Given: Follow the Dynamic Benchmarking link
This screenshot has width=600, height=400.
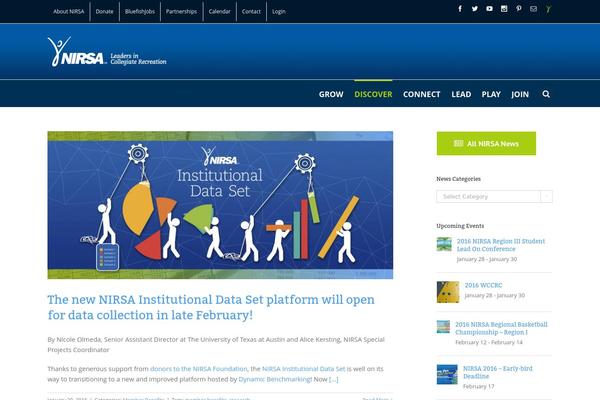Looking at the screenshot, I should 275,379.
